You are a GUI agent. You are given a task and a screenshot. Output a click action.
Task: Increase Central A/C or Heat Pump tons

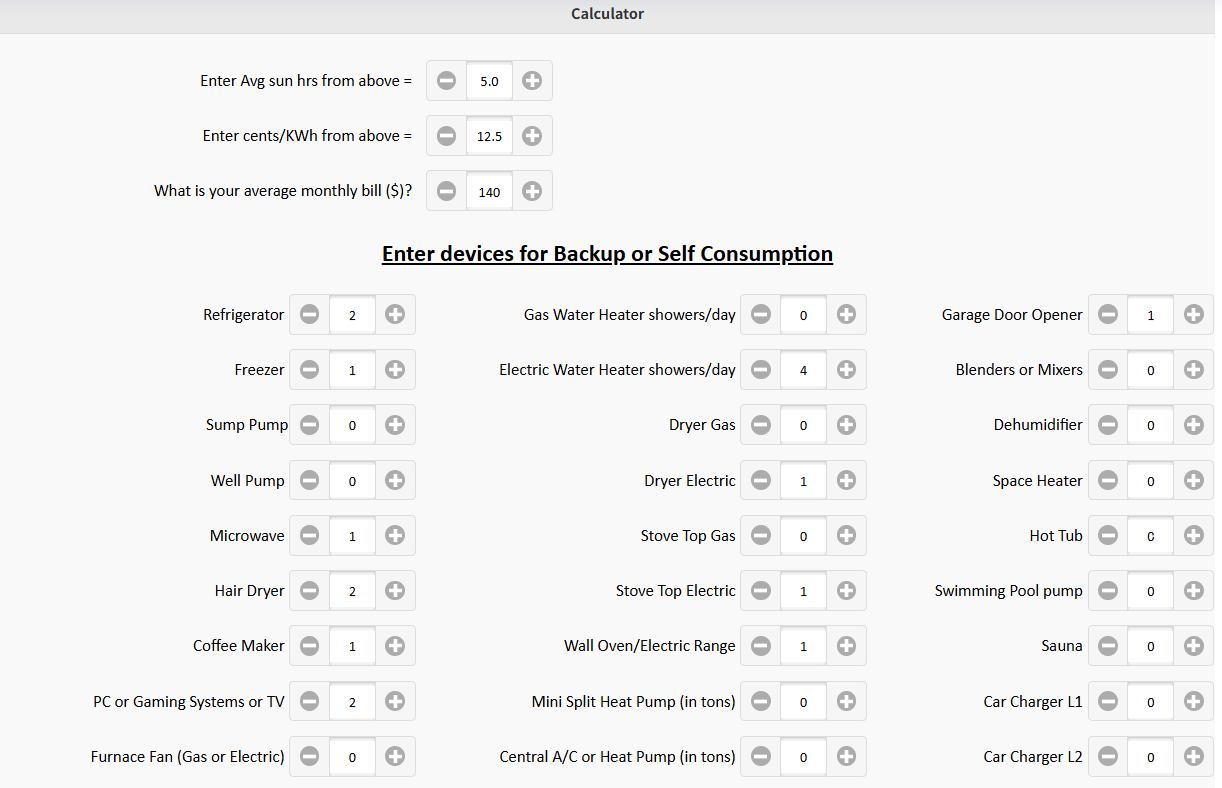tap(846, 757)
